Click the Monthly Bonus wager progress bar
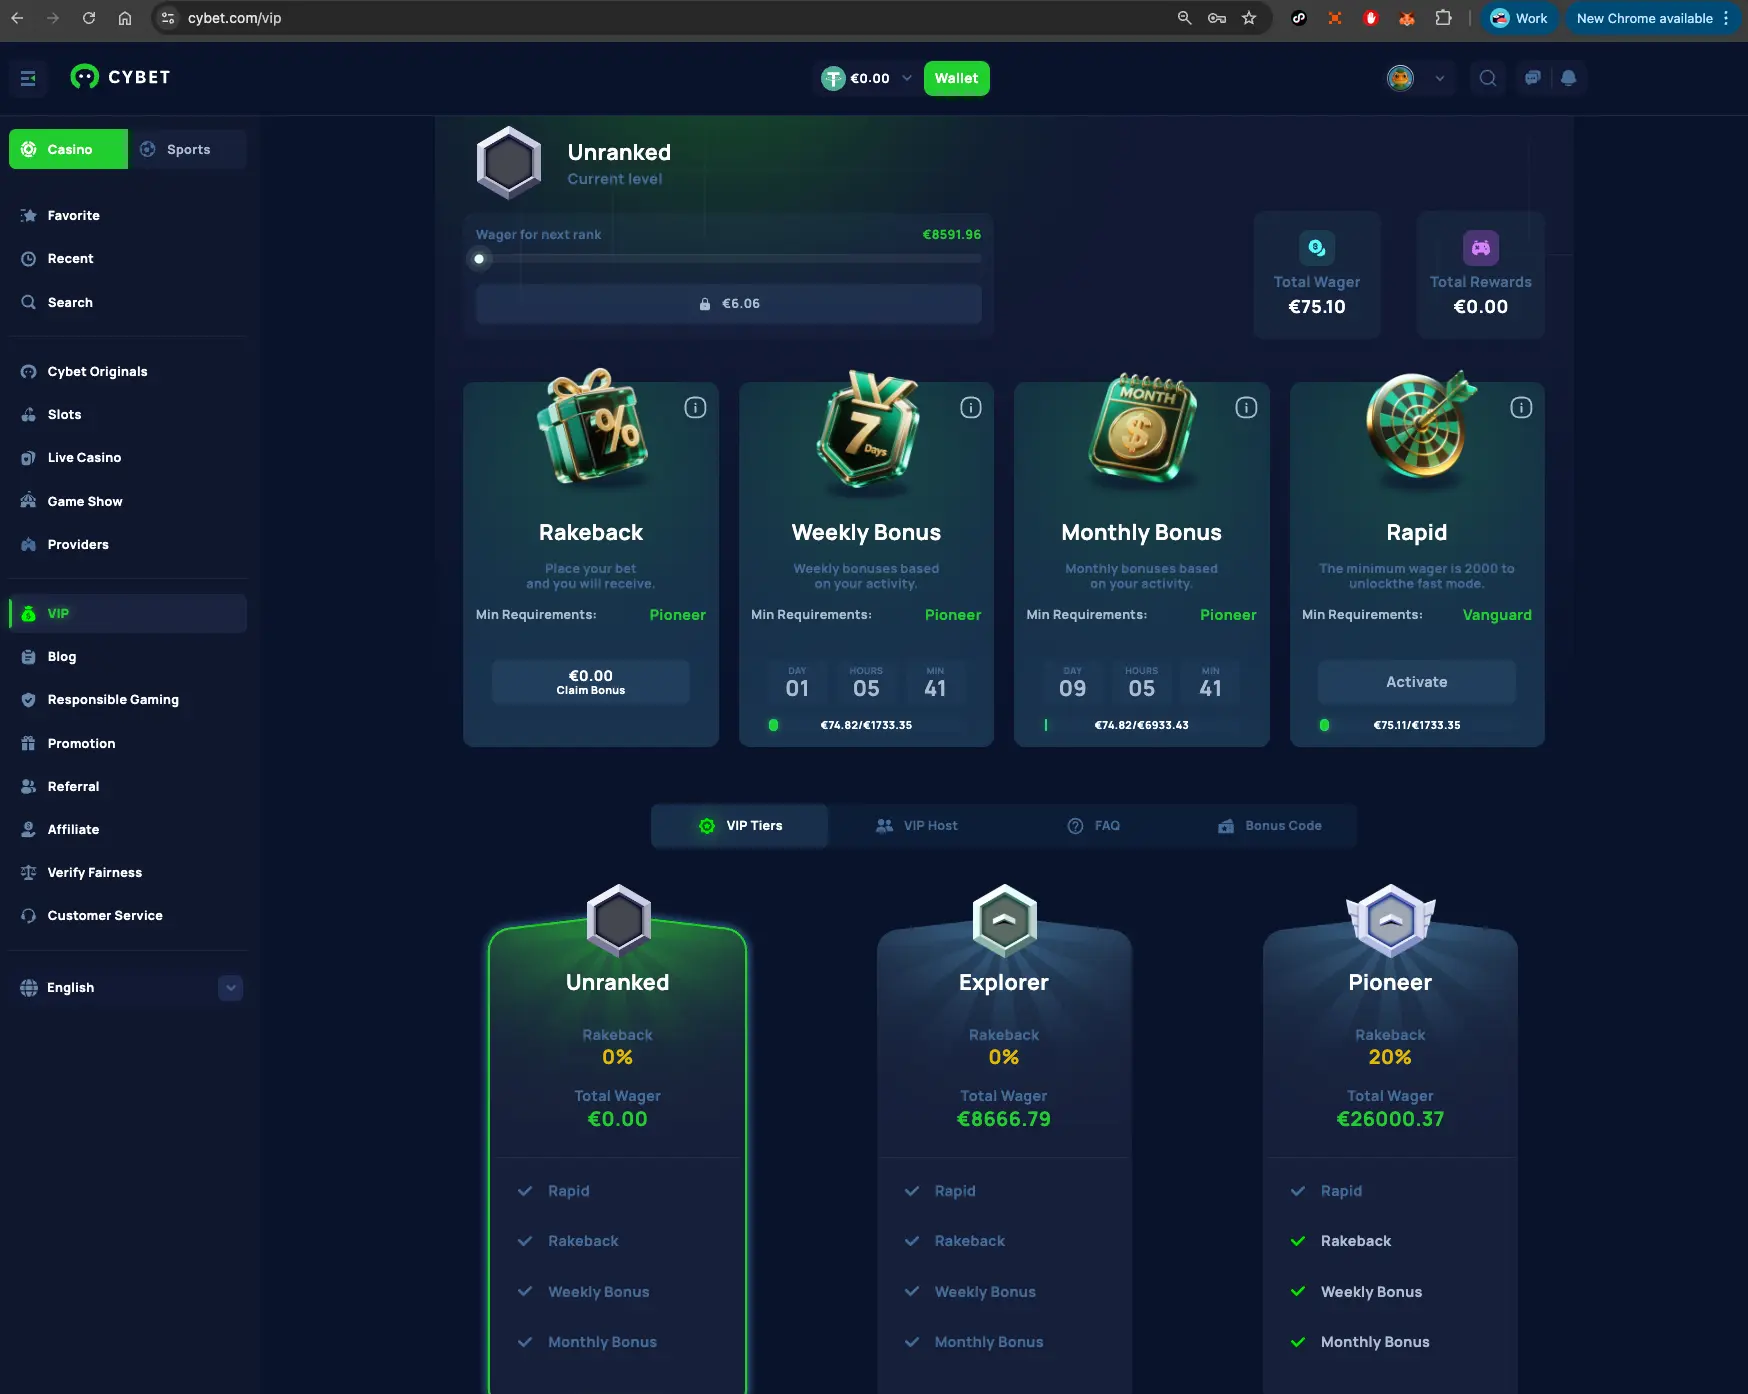This screenshot has height=1394, width=1748. pyautogui.click(x=1141, y=725)
